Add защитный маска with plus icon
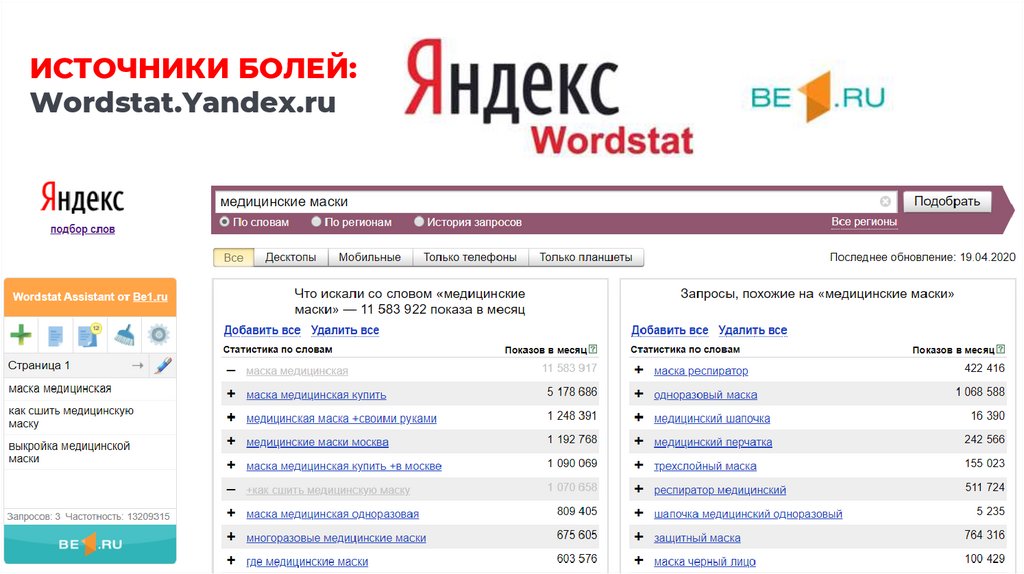 [639, 537]
